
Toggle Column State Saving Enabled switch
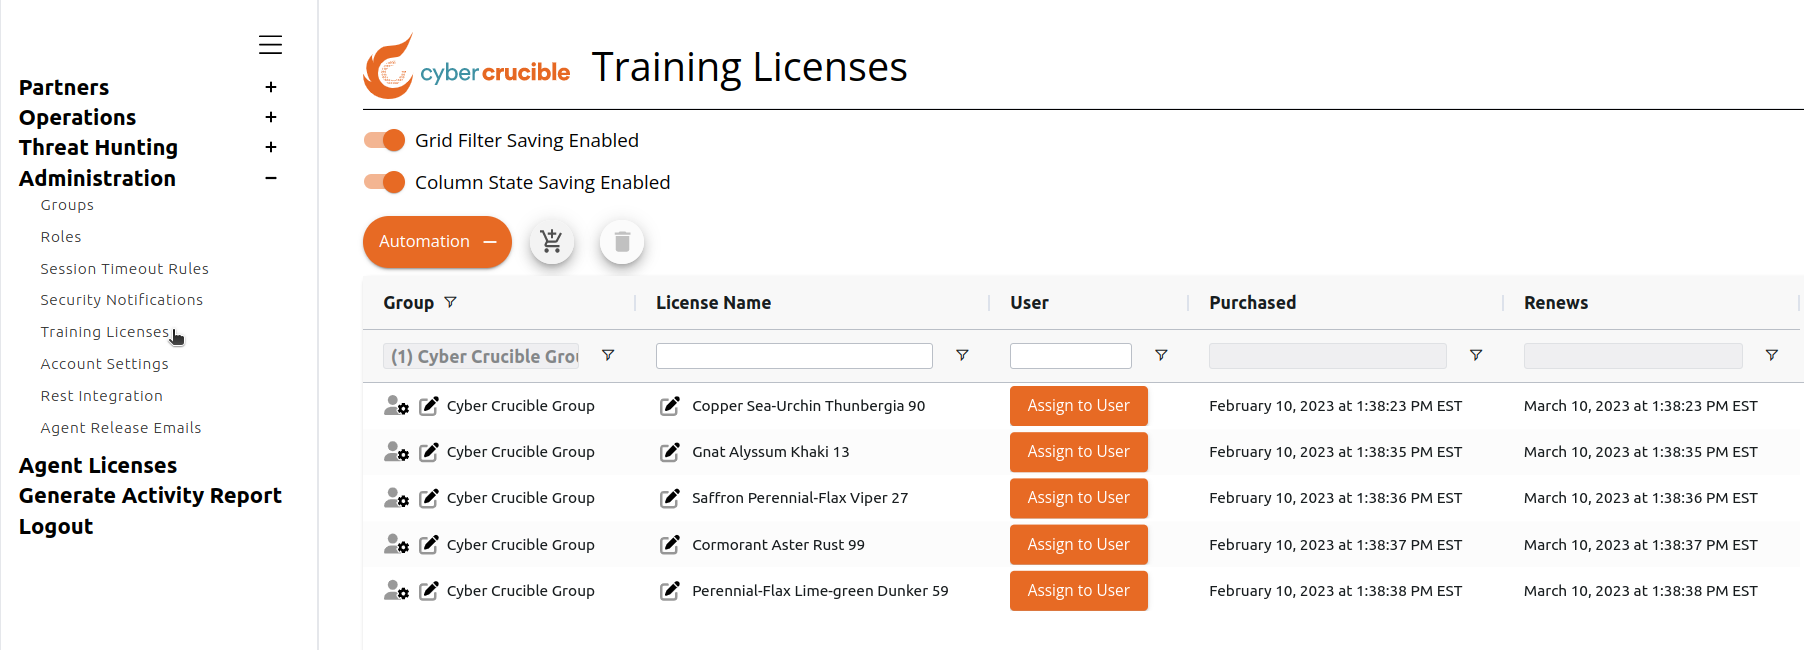click(384, 182)
